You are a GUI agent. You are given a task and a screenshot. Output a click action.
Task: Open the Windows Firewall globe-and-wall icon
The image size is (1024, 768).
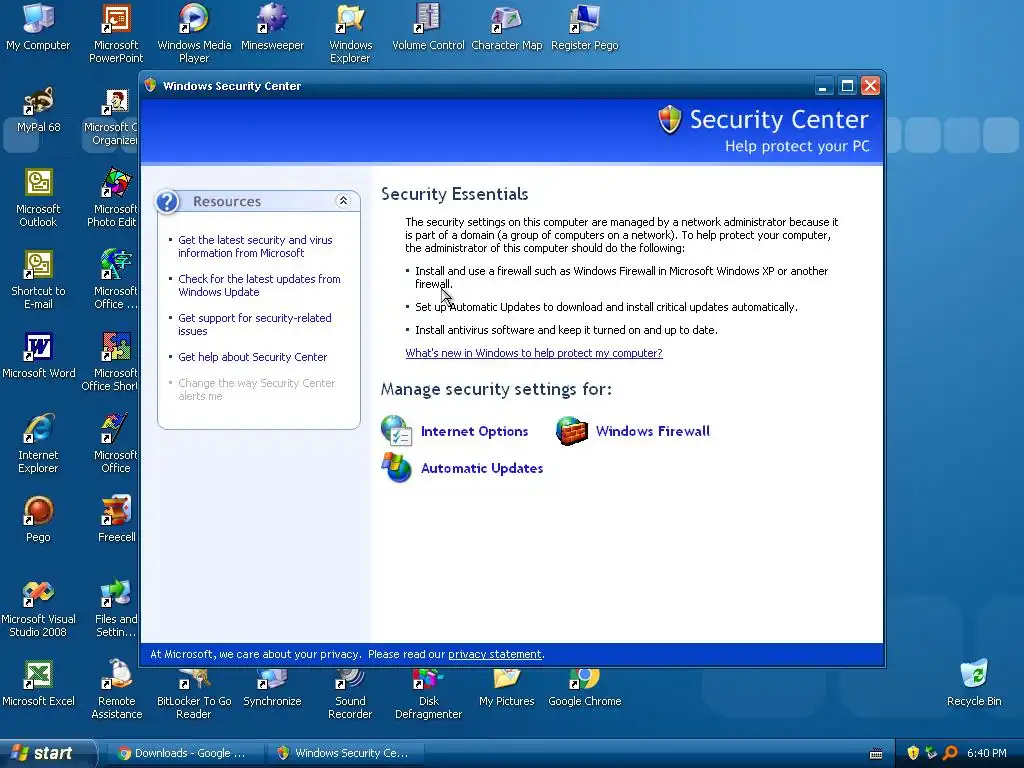pyautogui.click(x=571, y=431)
